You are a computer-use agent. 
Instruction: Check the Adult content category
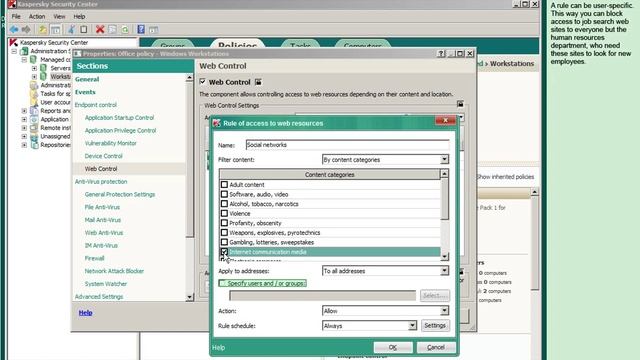pos(224,184)
